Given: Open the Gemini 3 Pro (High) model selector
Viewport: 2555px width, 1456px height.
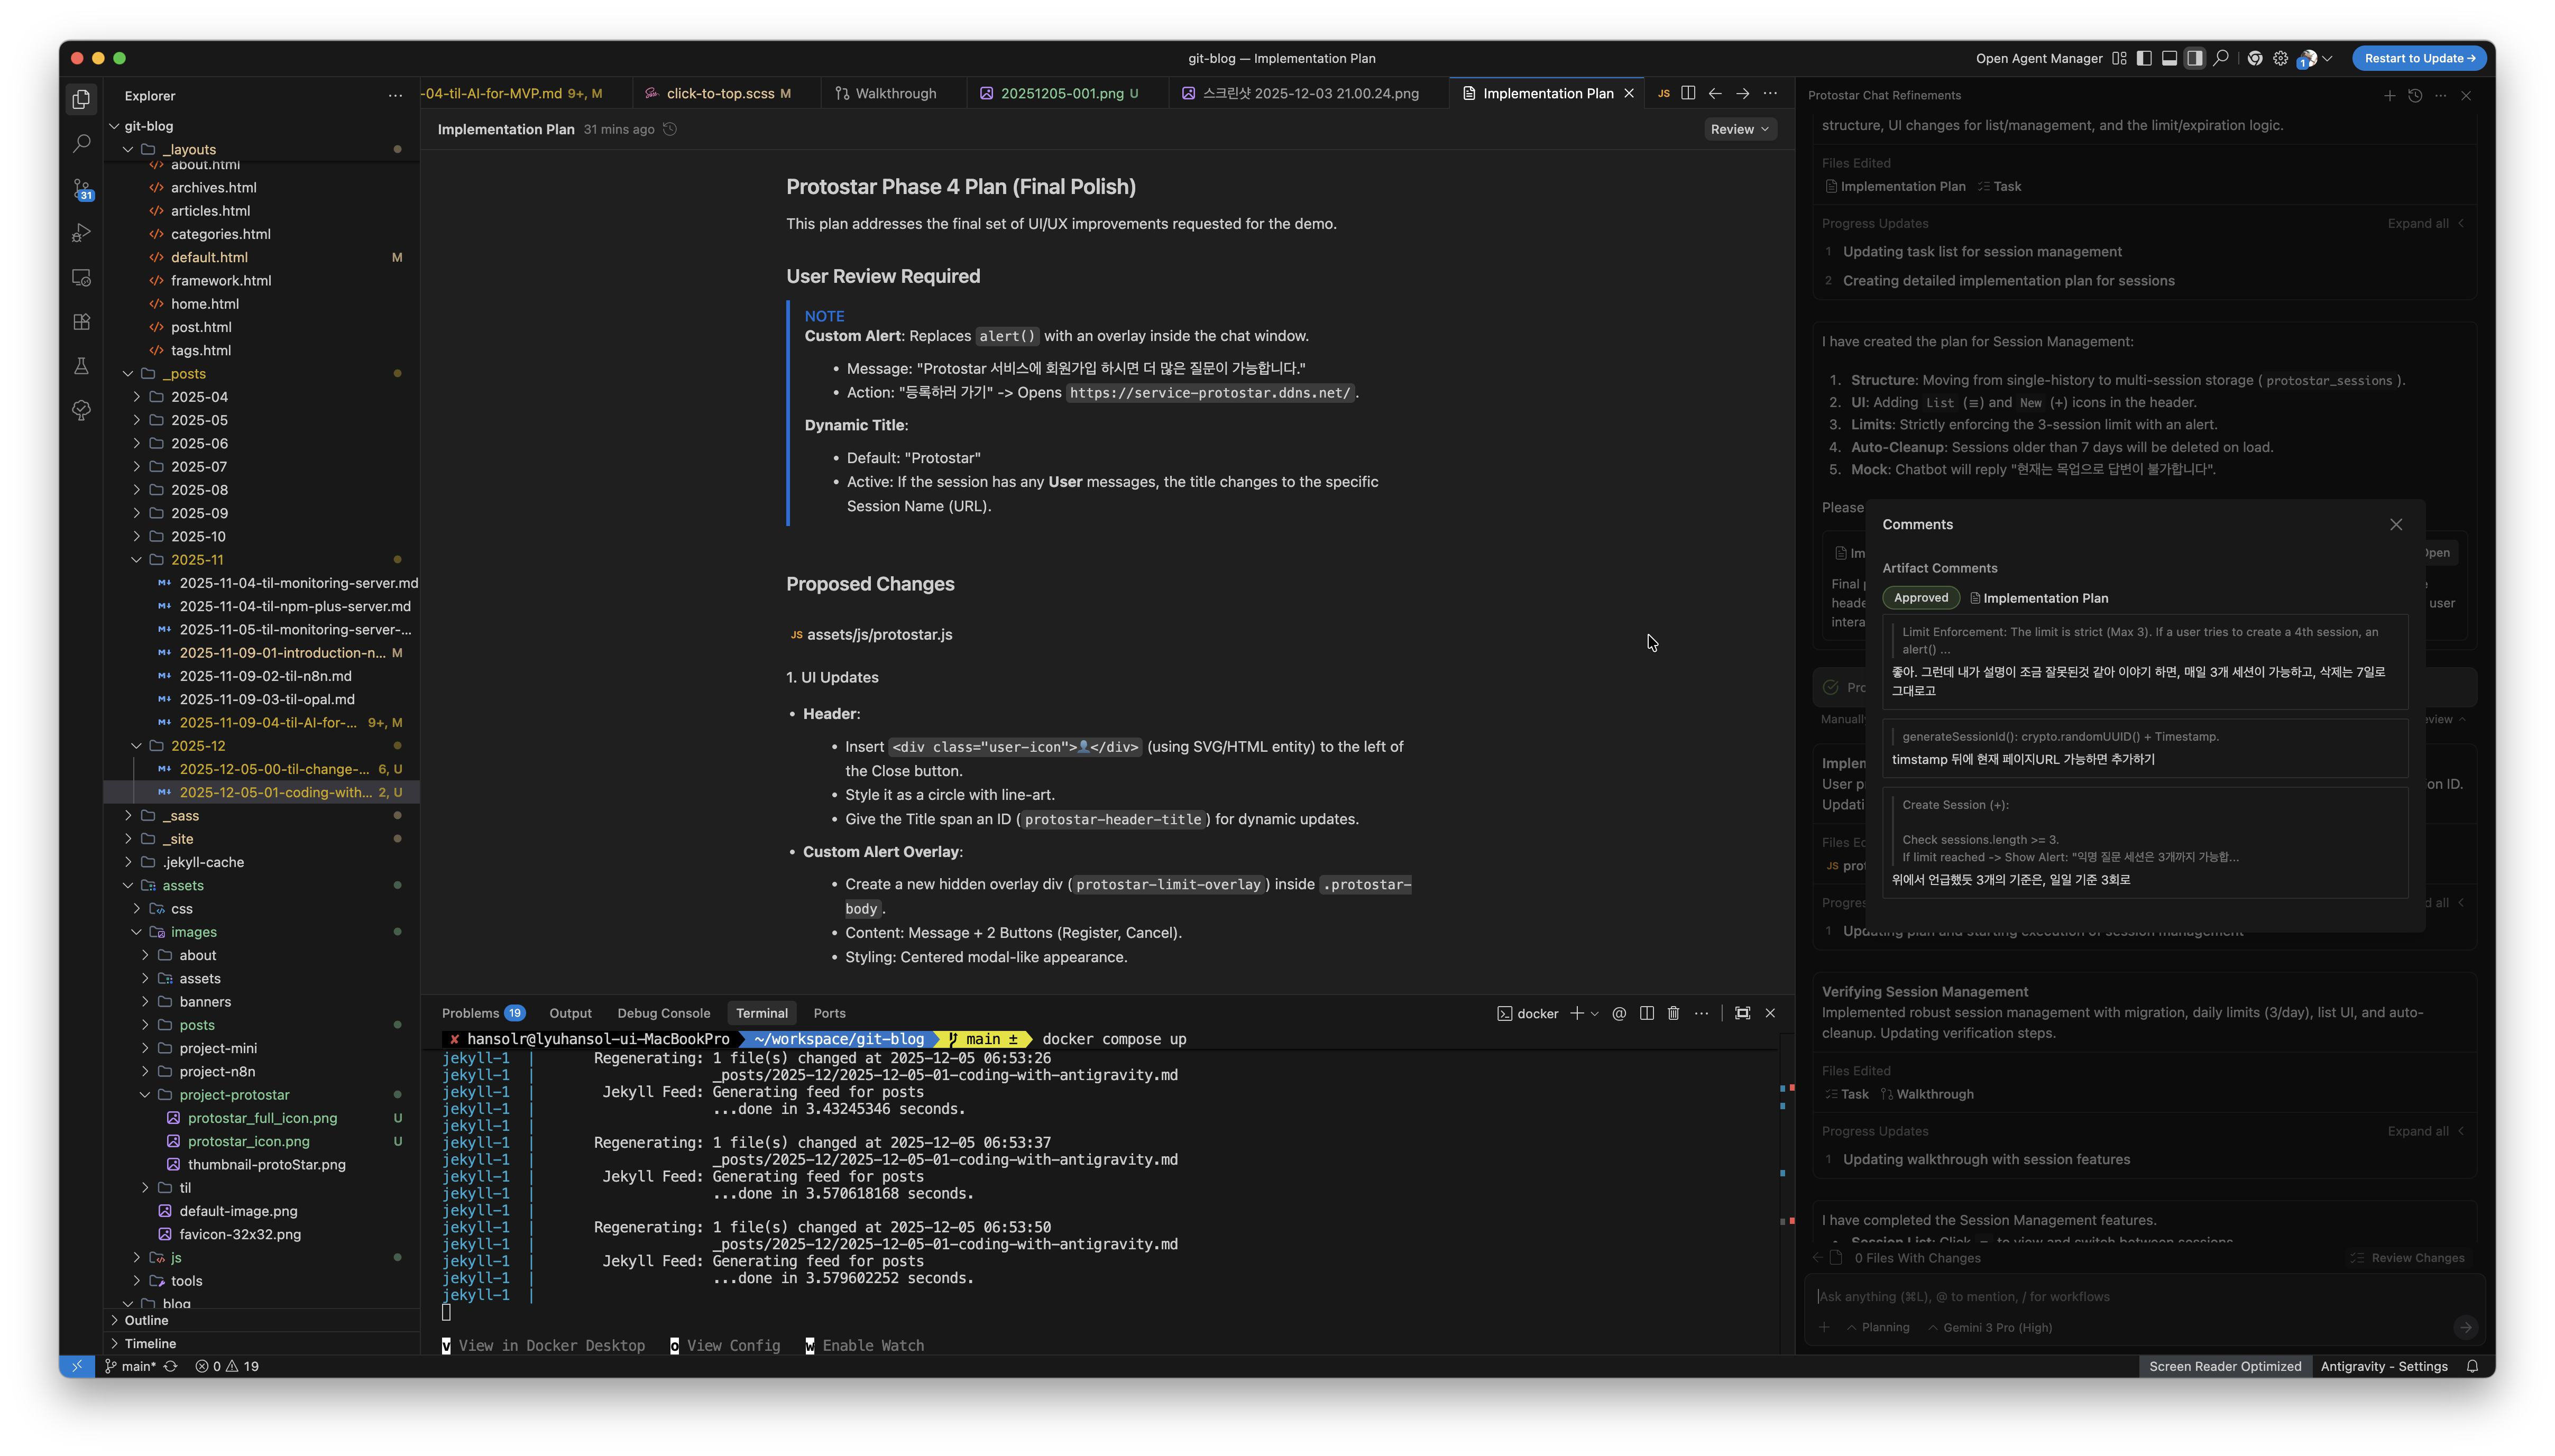Looking at the screenshot, I should point(1996,1327).
